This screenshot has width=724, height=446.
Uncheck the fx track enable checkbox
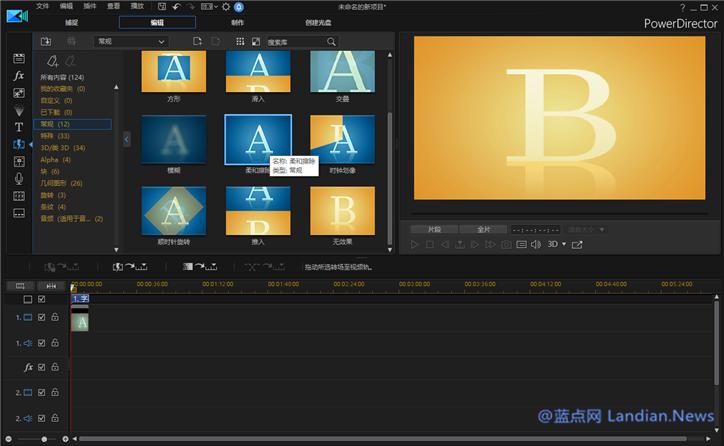tap(41, 368)
